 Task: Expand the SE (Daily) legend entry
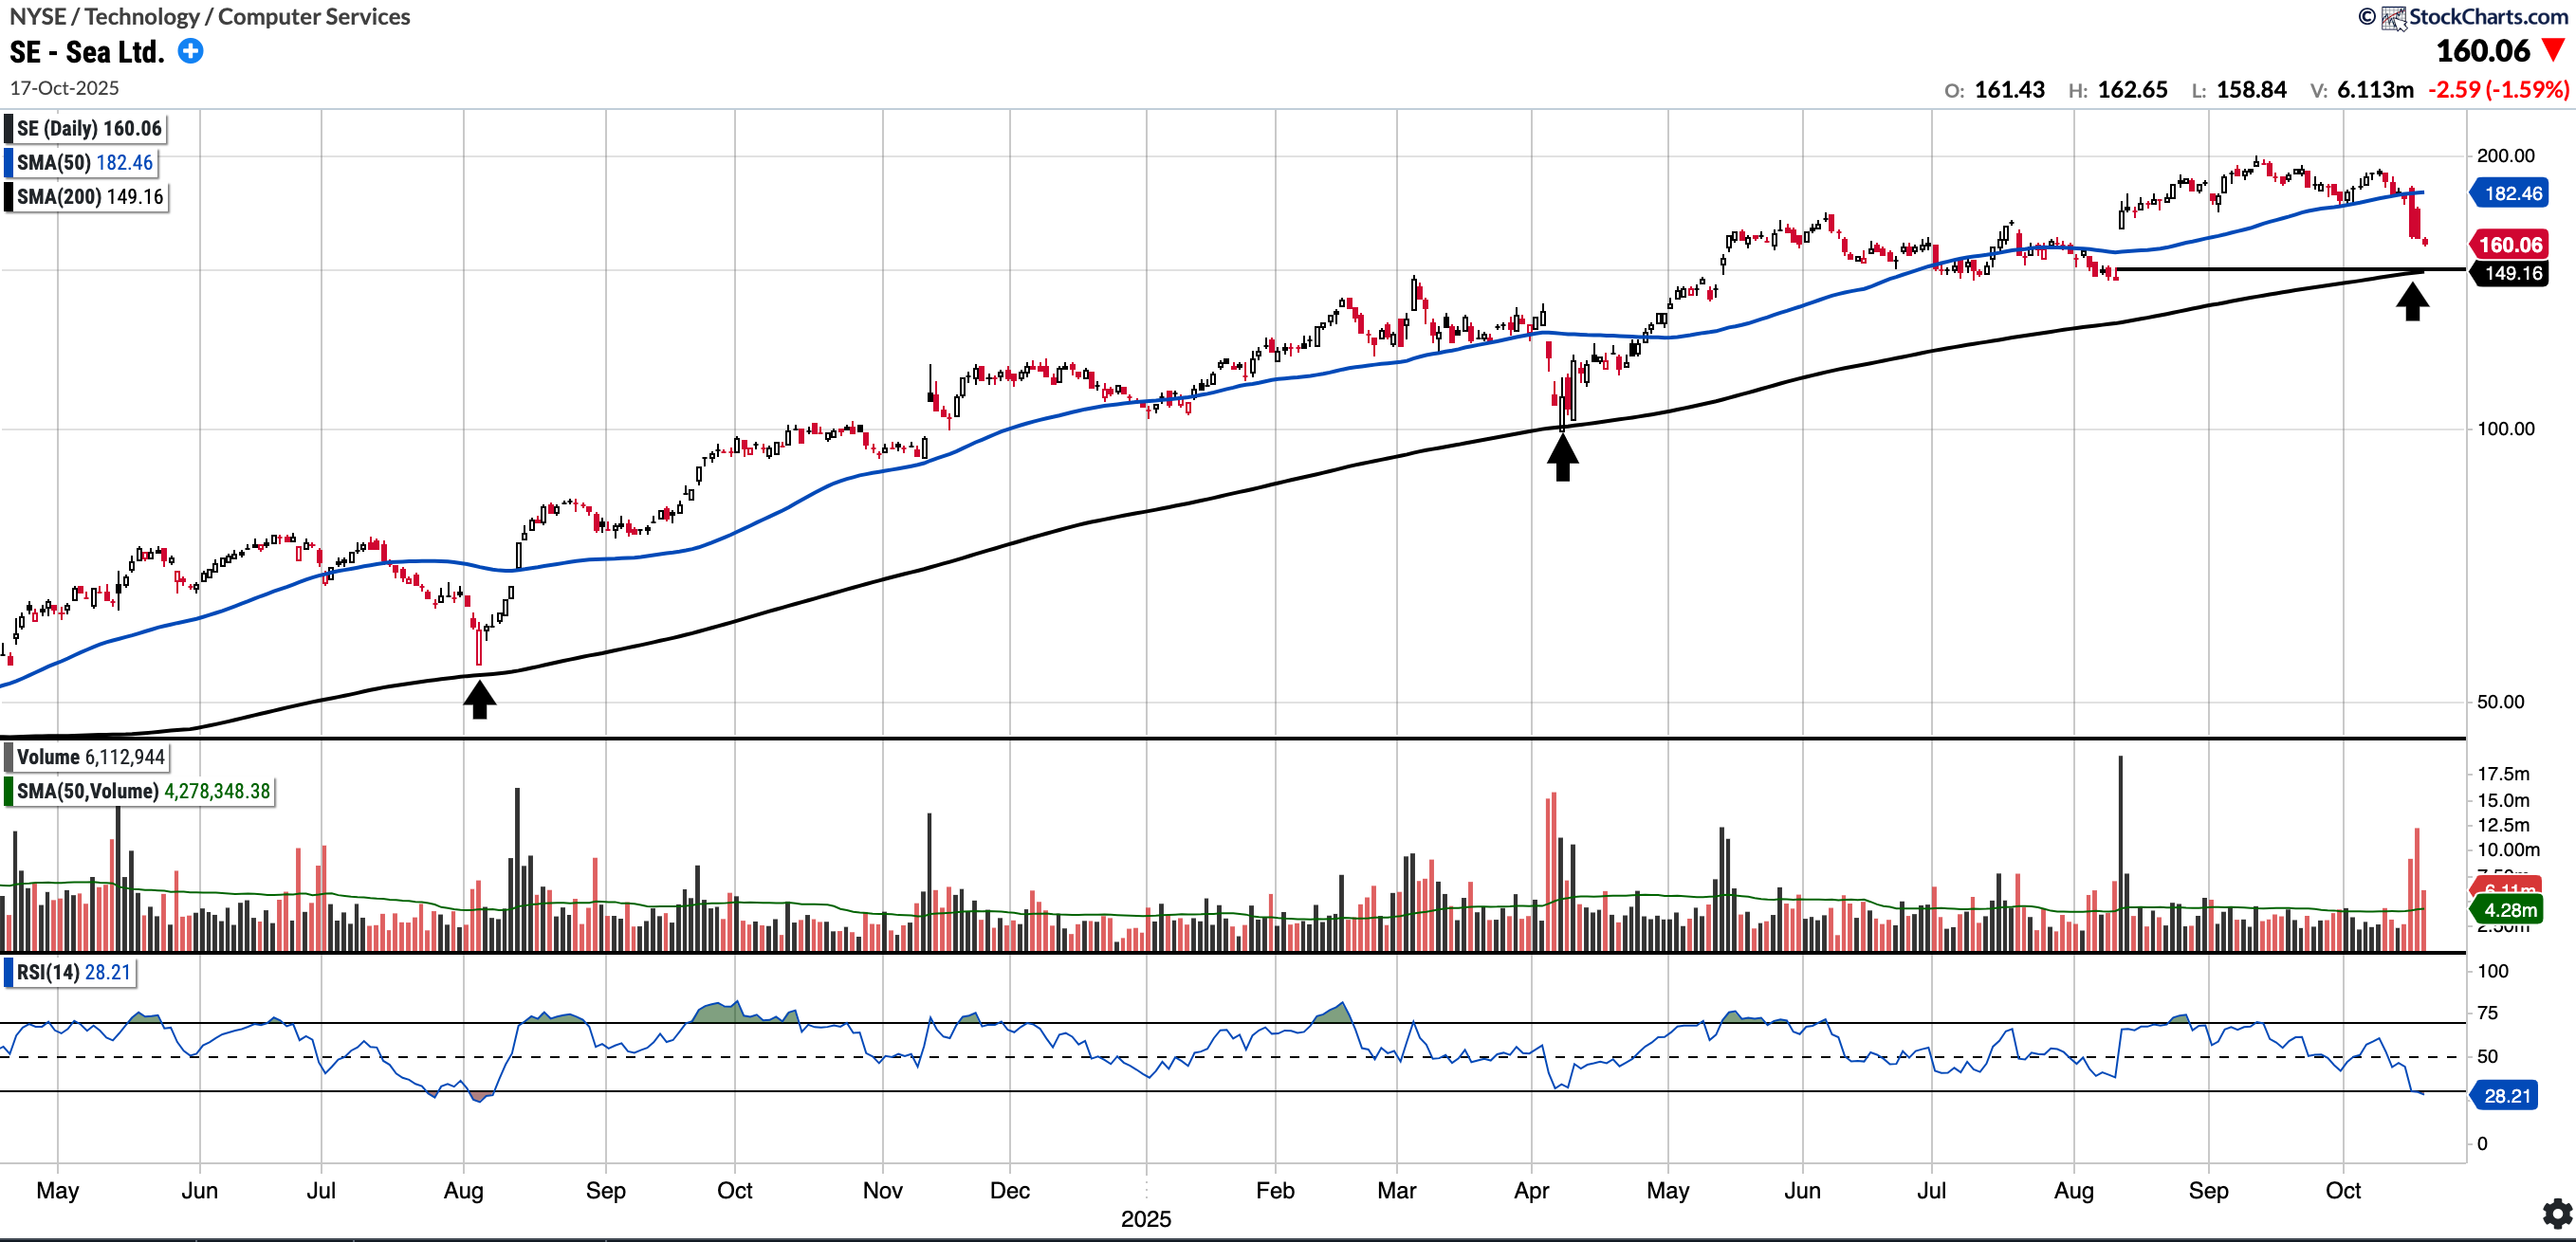89,129
